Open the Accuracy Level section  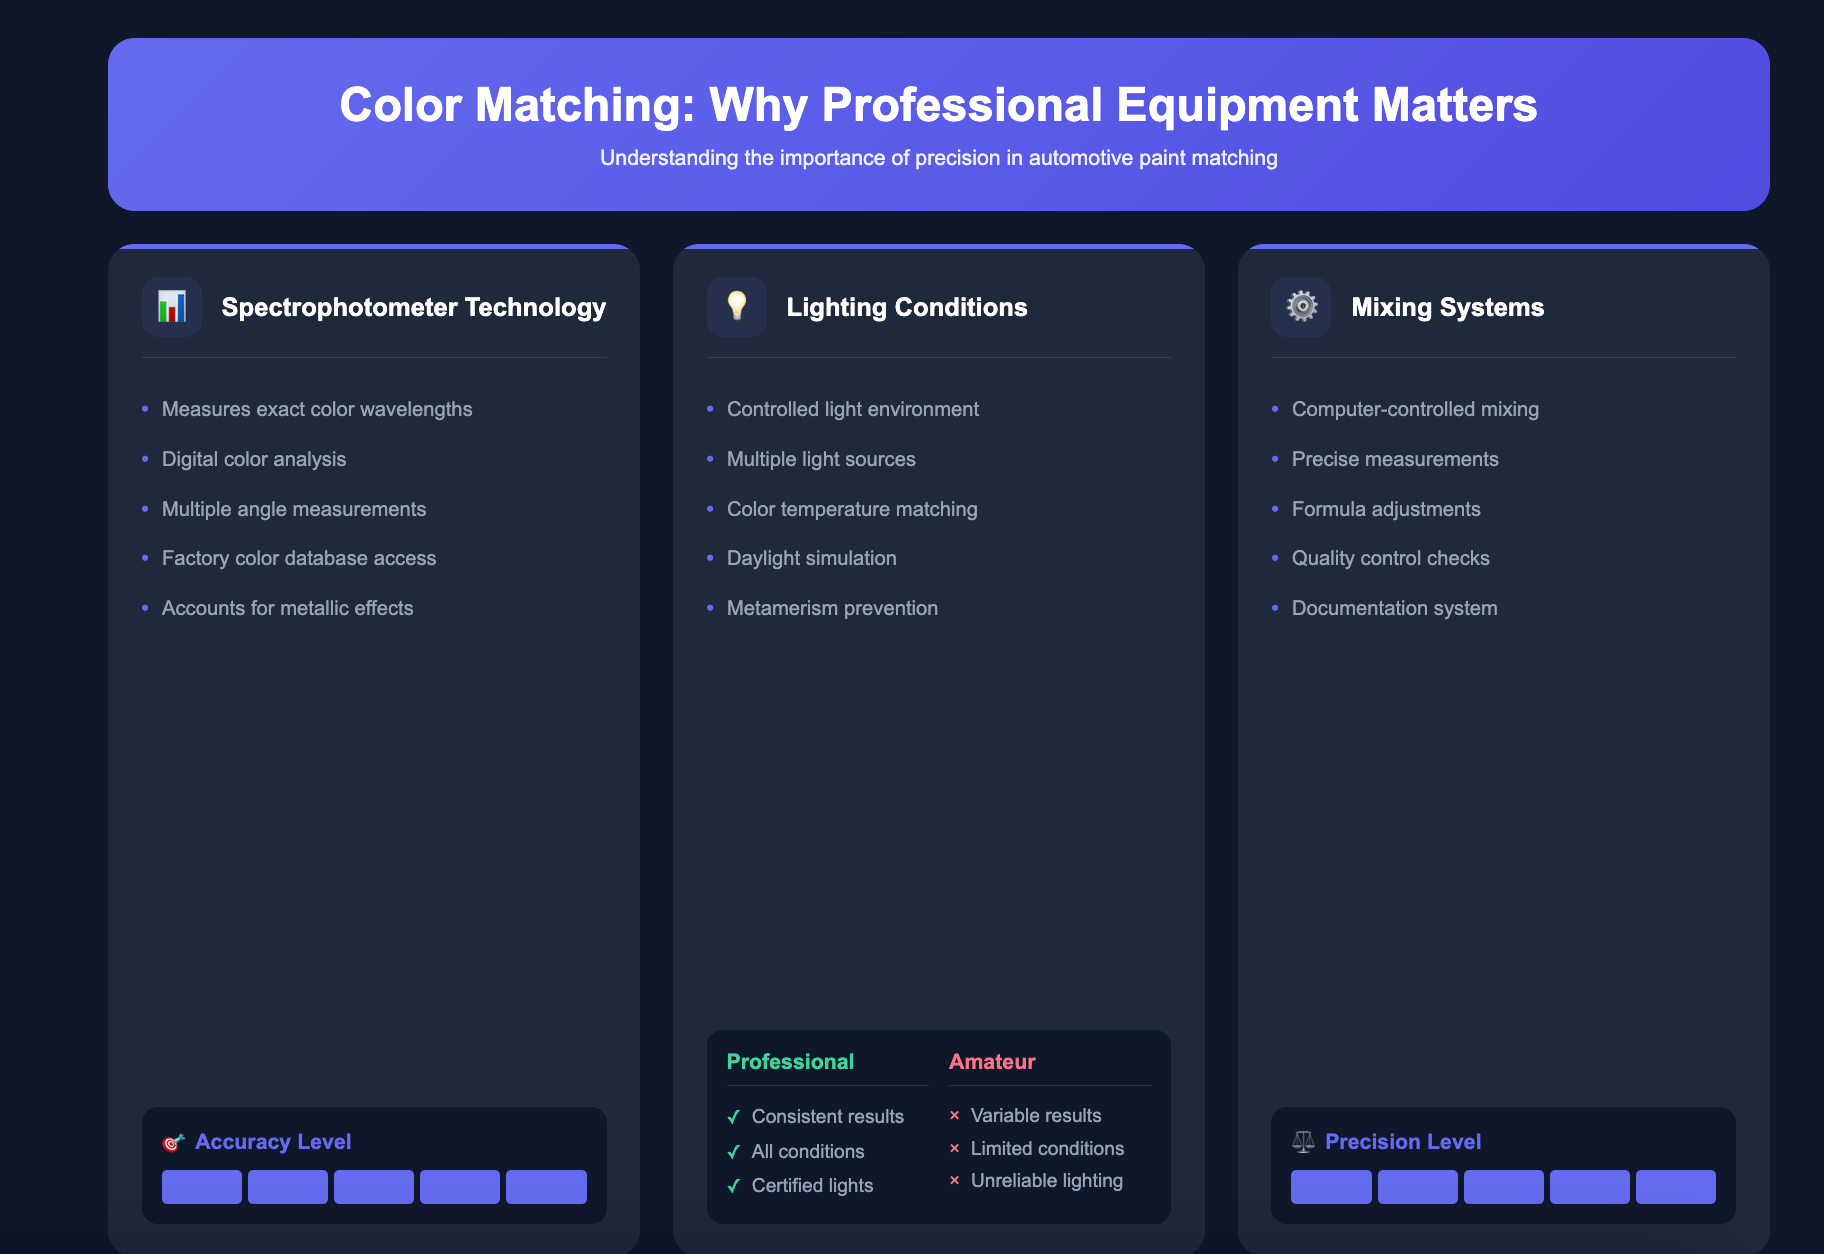(272, 1141)
